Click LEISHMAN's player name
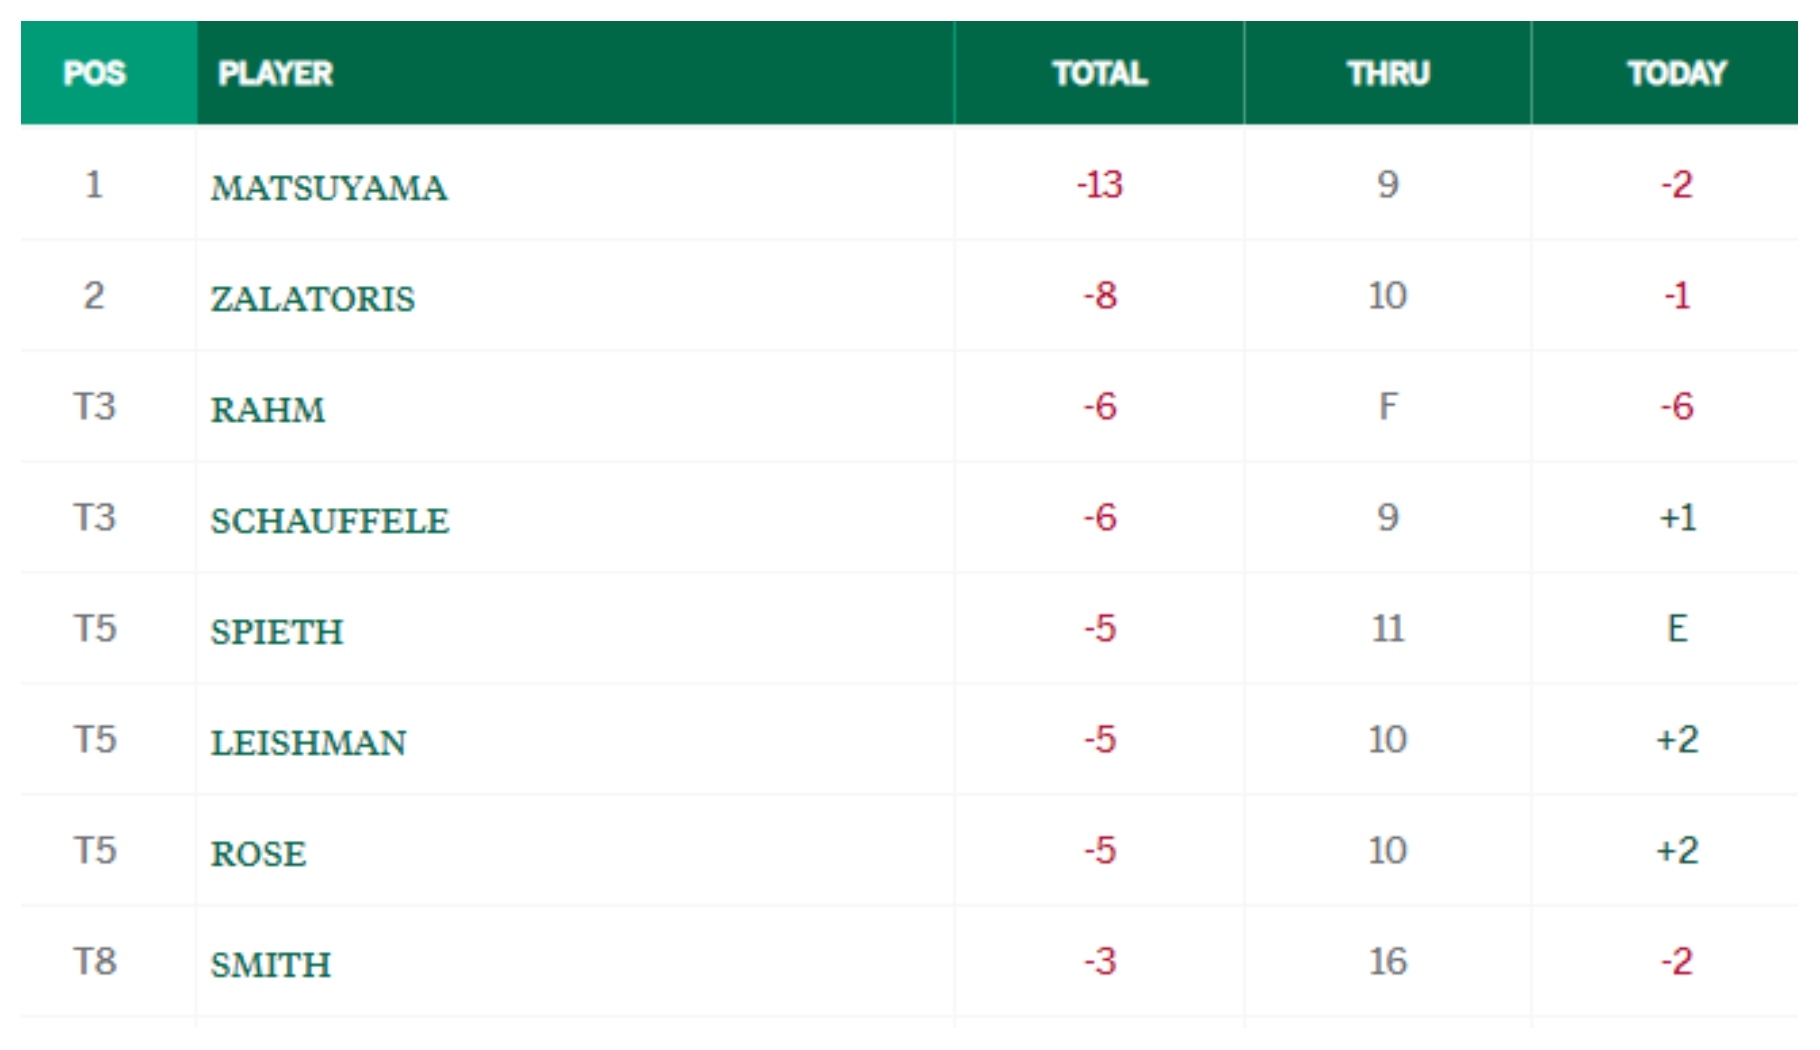 (308, 743)
